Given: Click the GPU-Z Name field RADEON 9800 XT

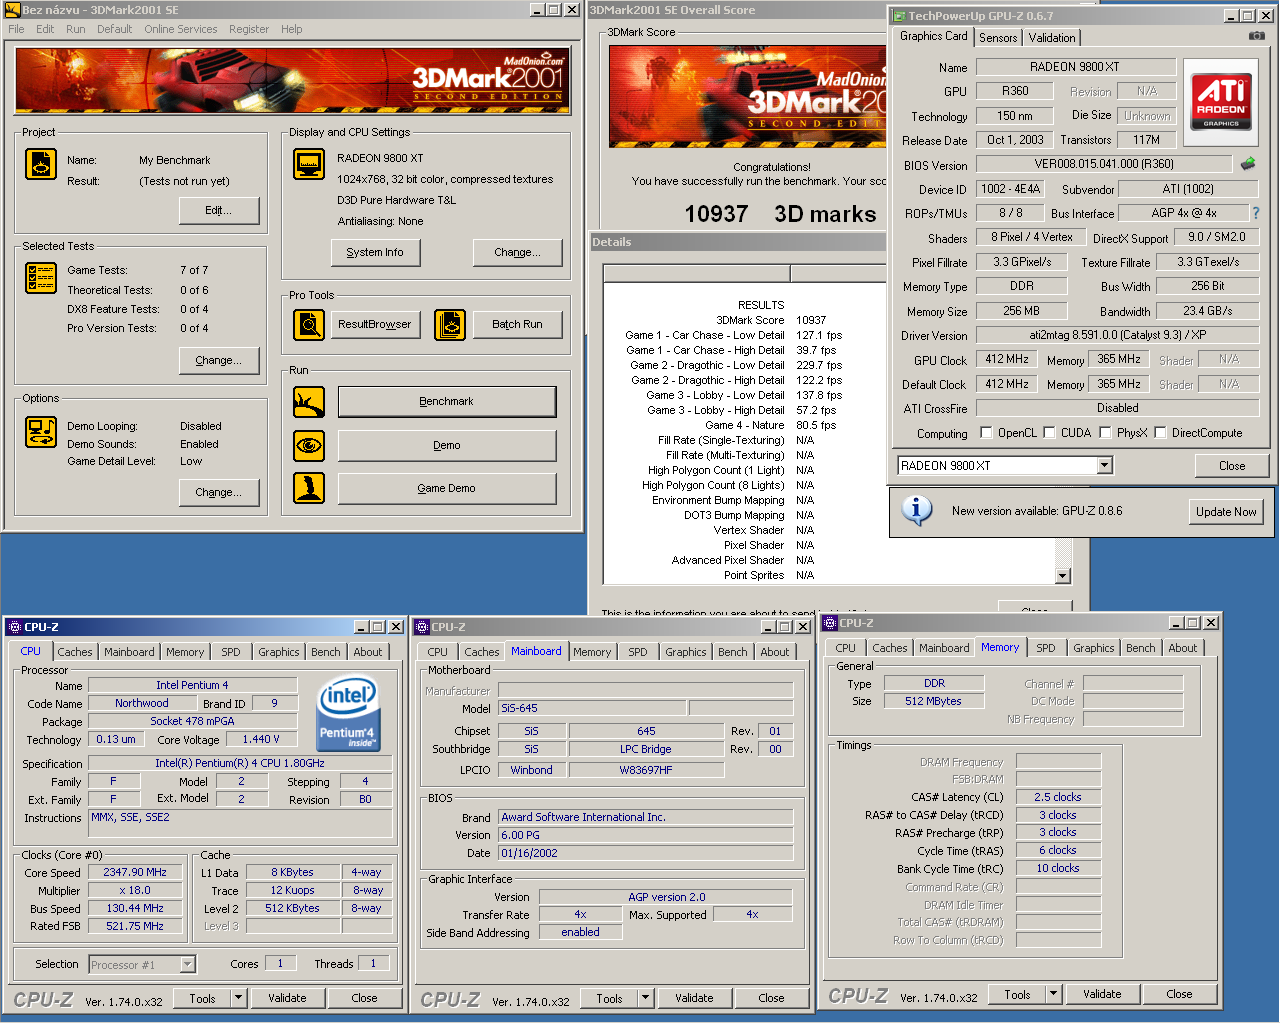Looking at the screenshot, I should pos(1075,67).
